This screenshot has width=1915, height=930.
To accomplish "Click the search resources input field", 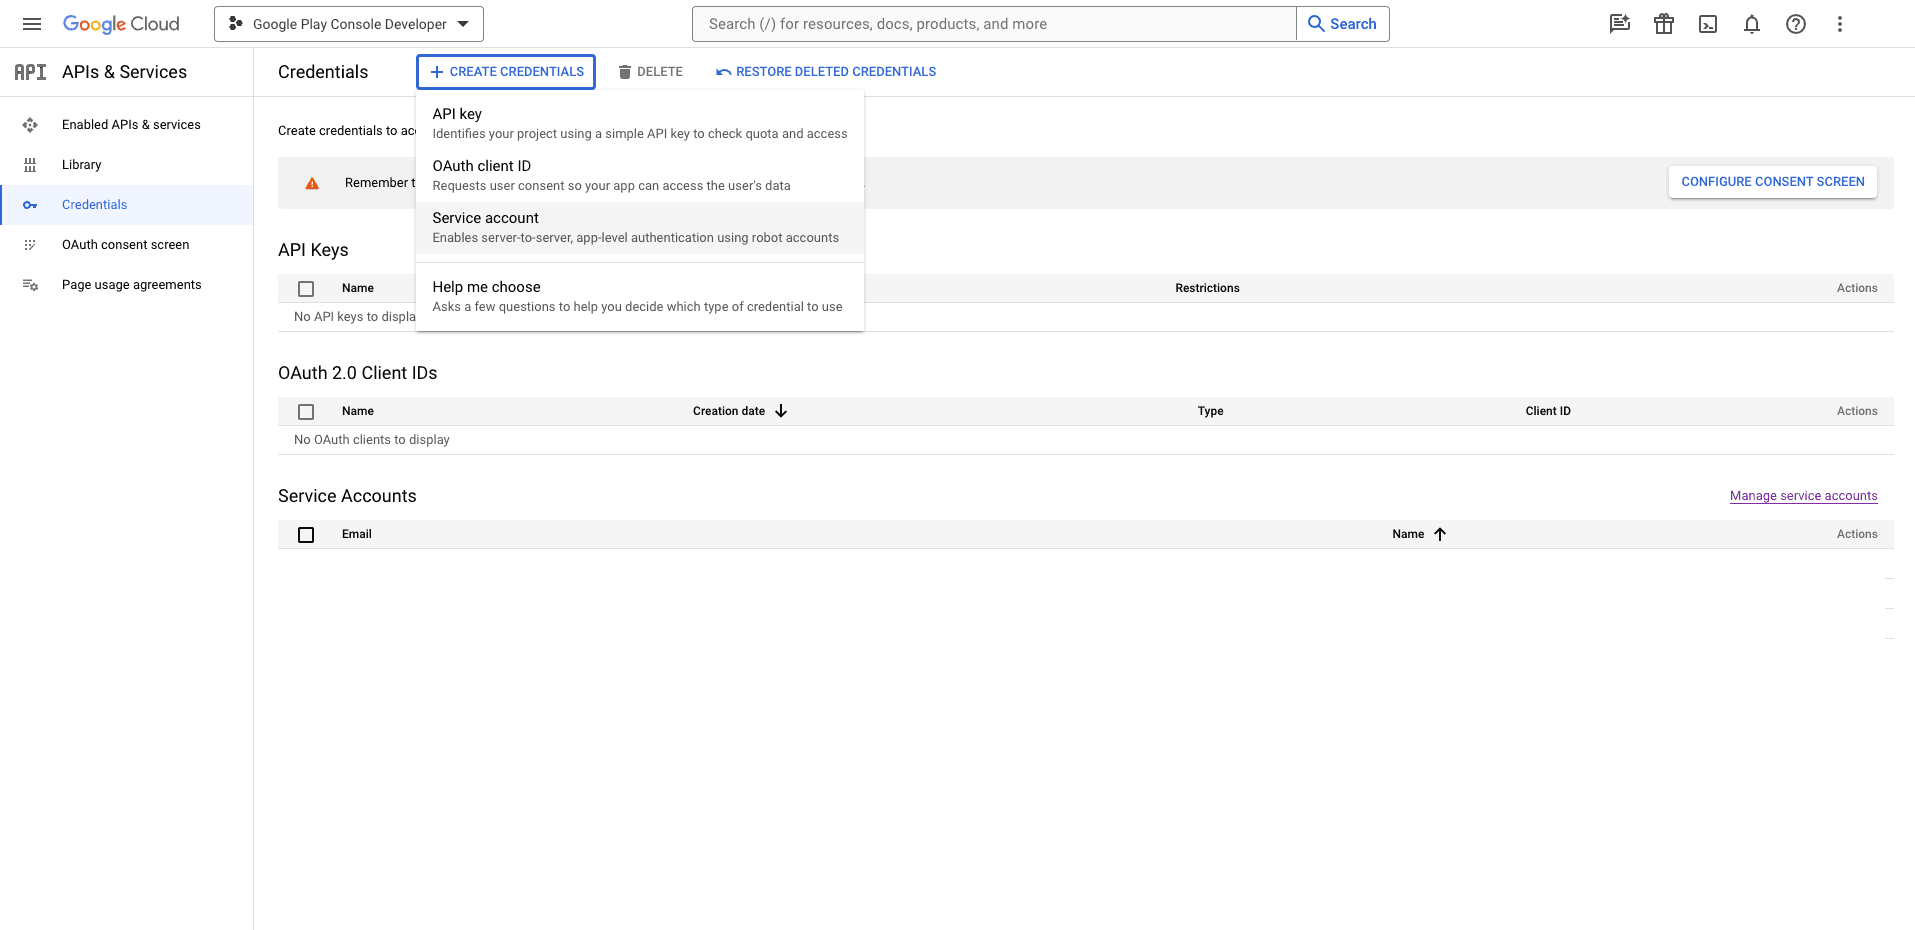I will [x=993, y=24].
